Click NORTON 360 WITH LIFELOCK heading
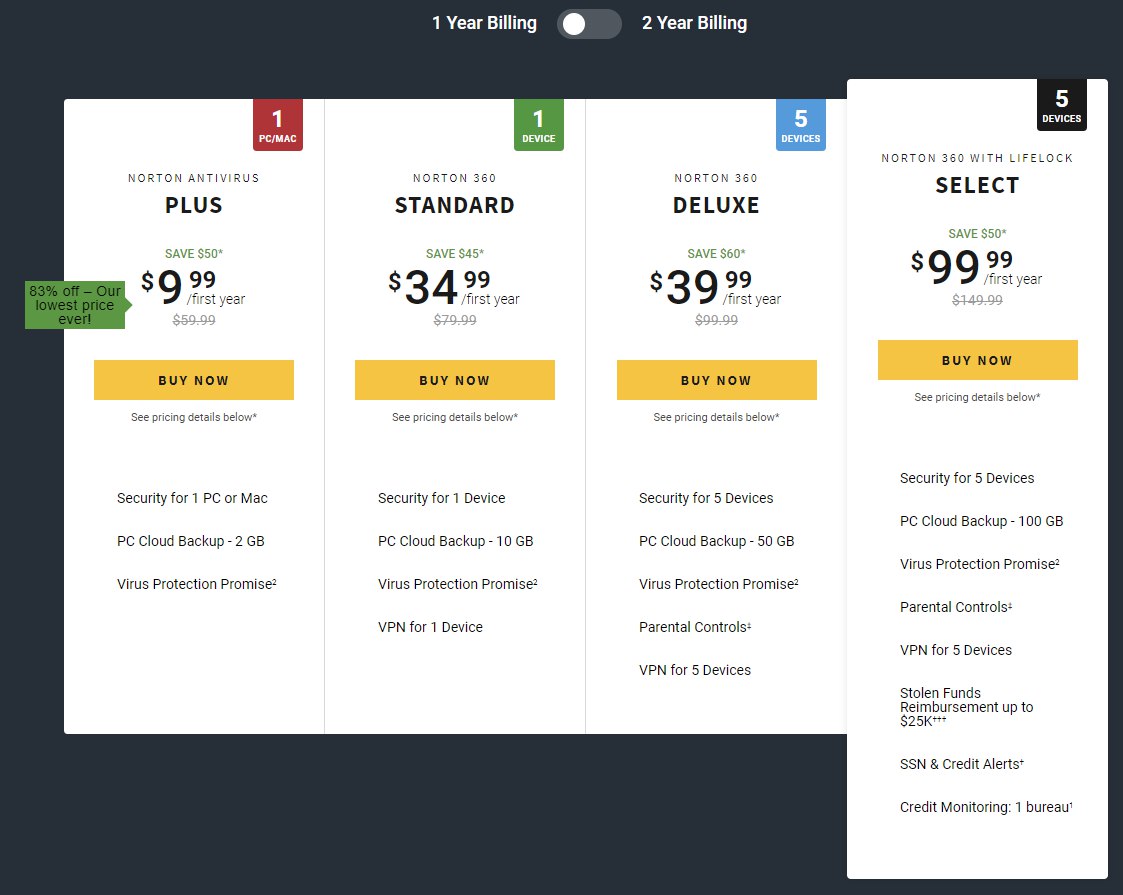This screenshot has height=895, width=1123. (978, 158)
